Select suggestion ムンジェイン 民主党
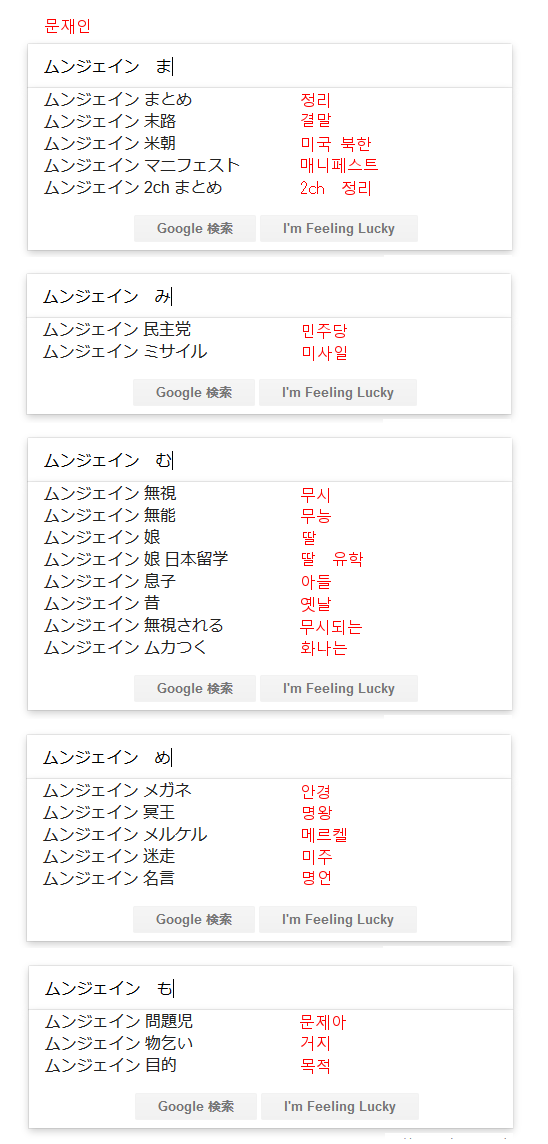 coord(117,331)
